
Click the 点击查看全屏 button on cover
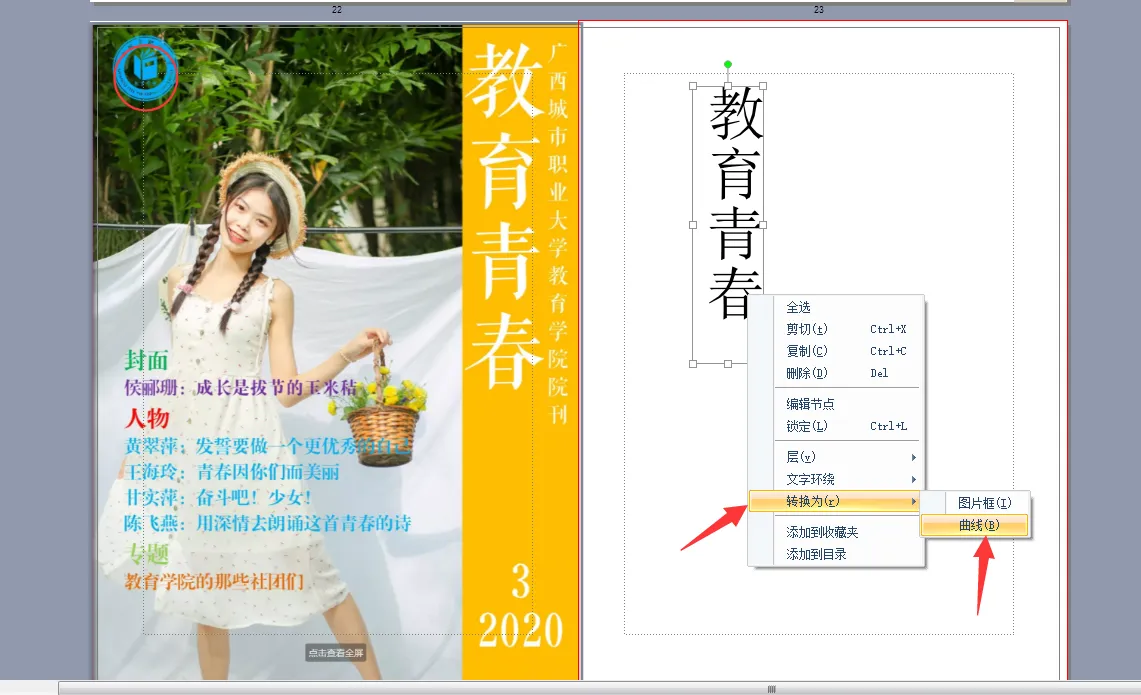click(x=335, y=653)
